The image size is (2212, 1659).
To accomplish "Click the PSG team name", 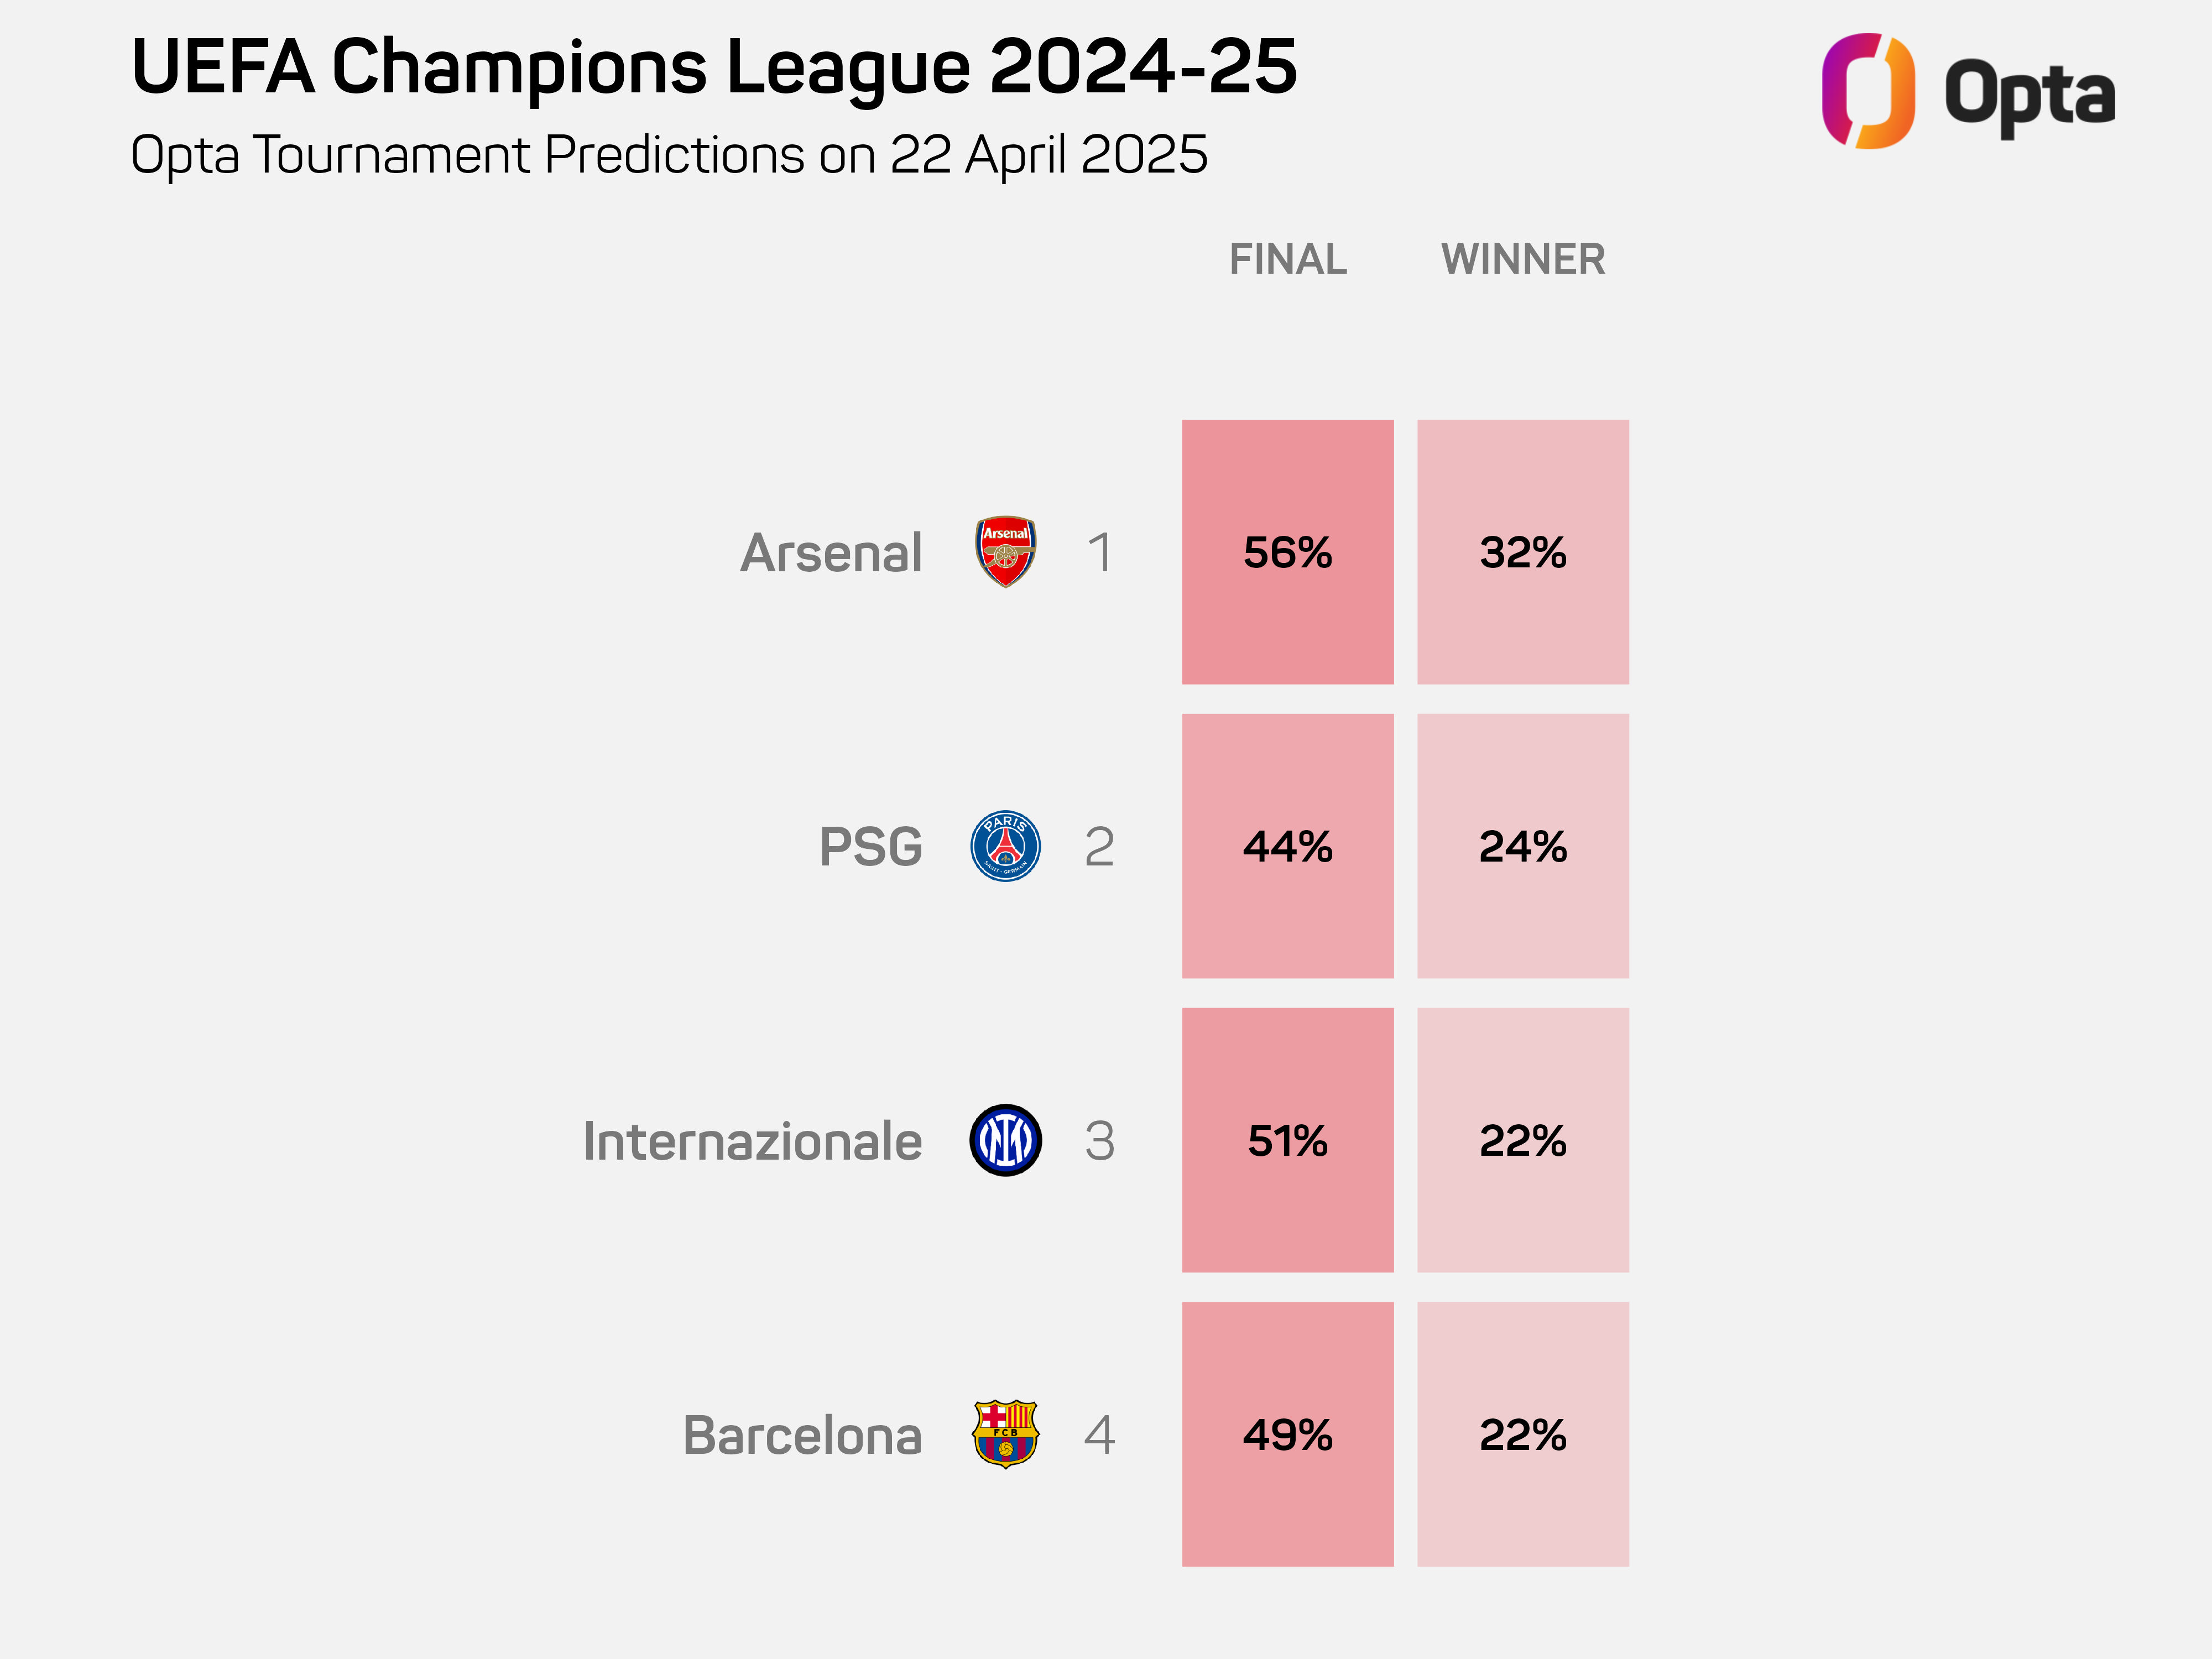I will coord(870,847).
